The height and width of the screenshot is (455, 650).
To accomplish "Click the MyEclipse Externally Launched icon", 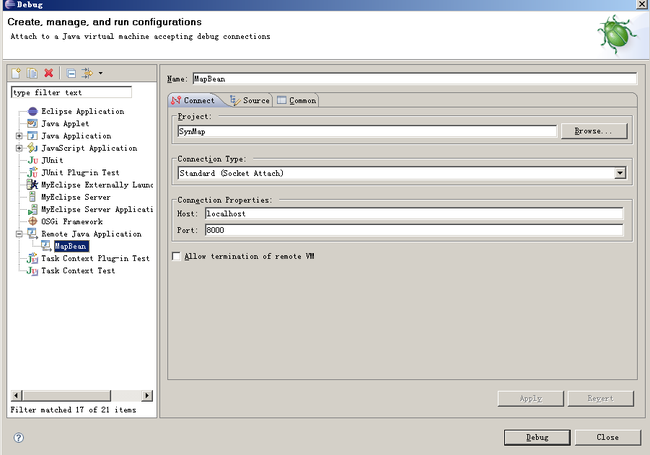I will [32, 185].
